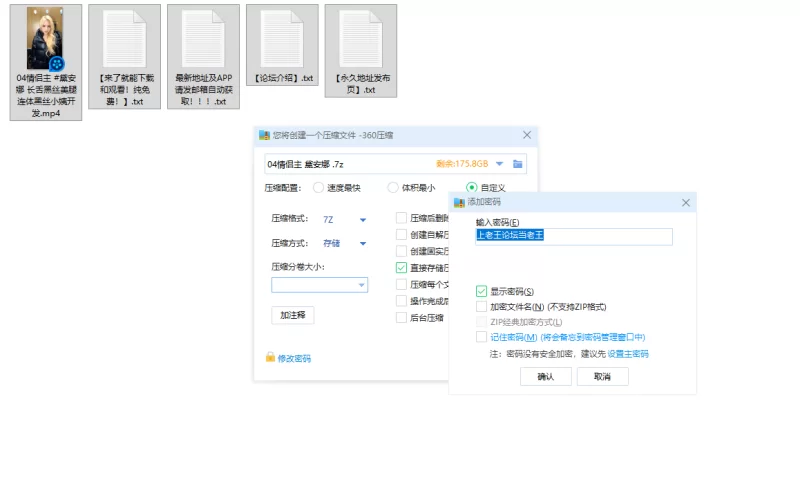The width and height of the screenshot is (800, 491).
Task: Select the 最新地址及APP text file icon
Action: click(203, 38)
